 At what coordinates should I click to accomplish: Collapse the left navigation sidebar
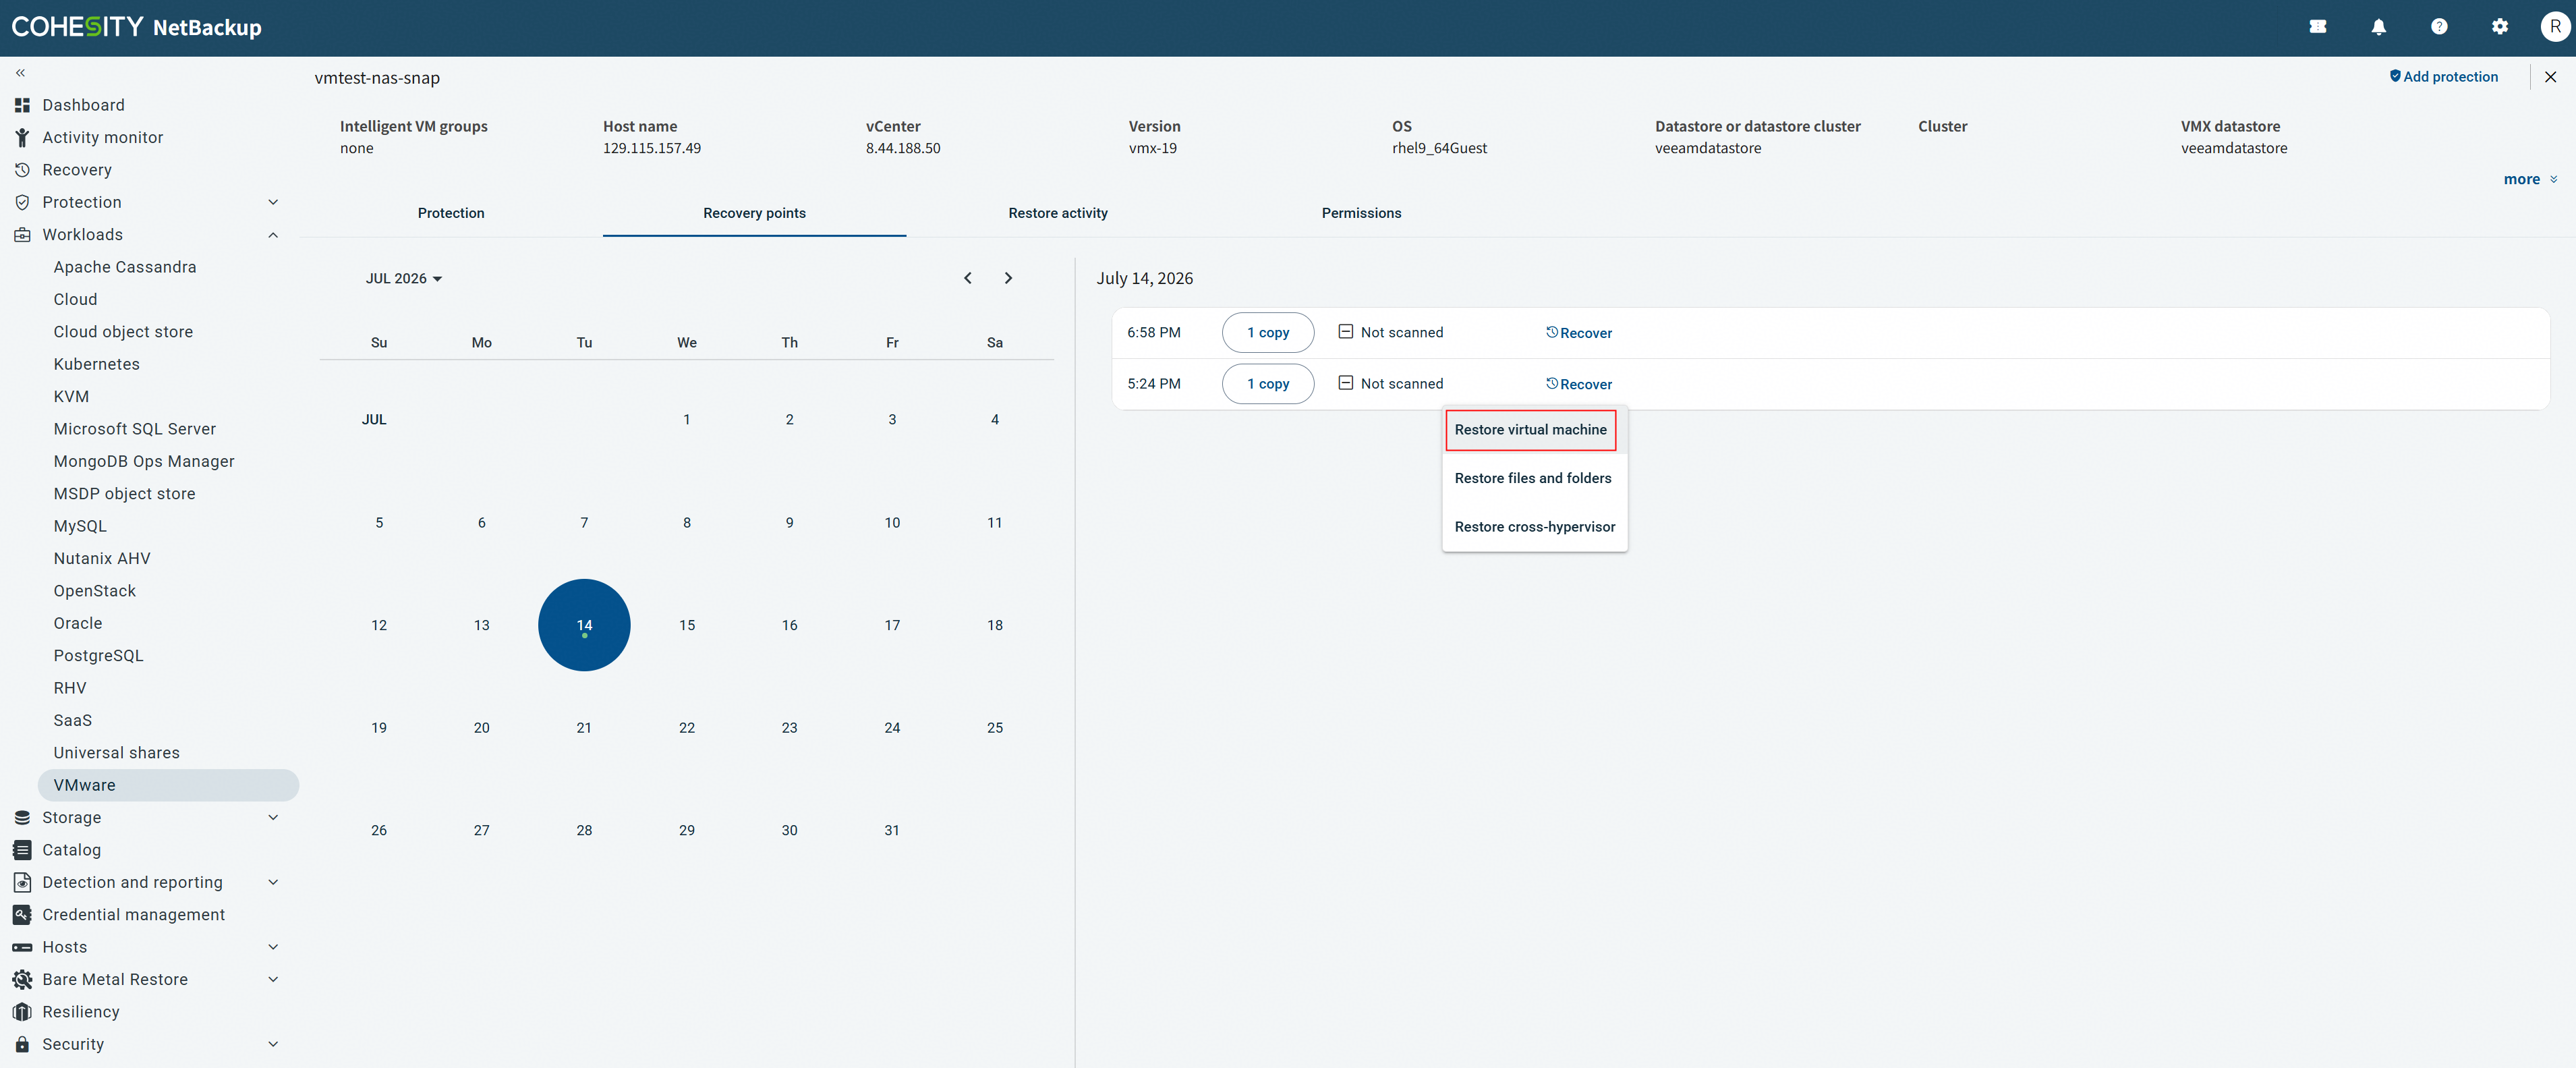tap(20, 73)
